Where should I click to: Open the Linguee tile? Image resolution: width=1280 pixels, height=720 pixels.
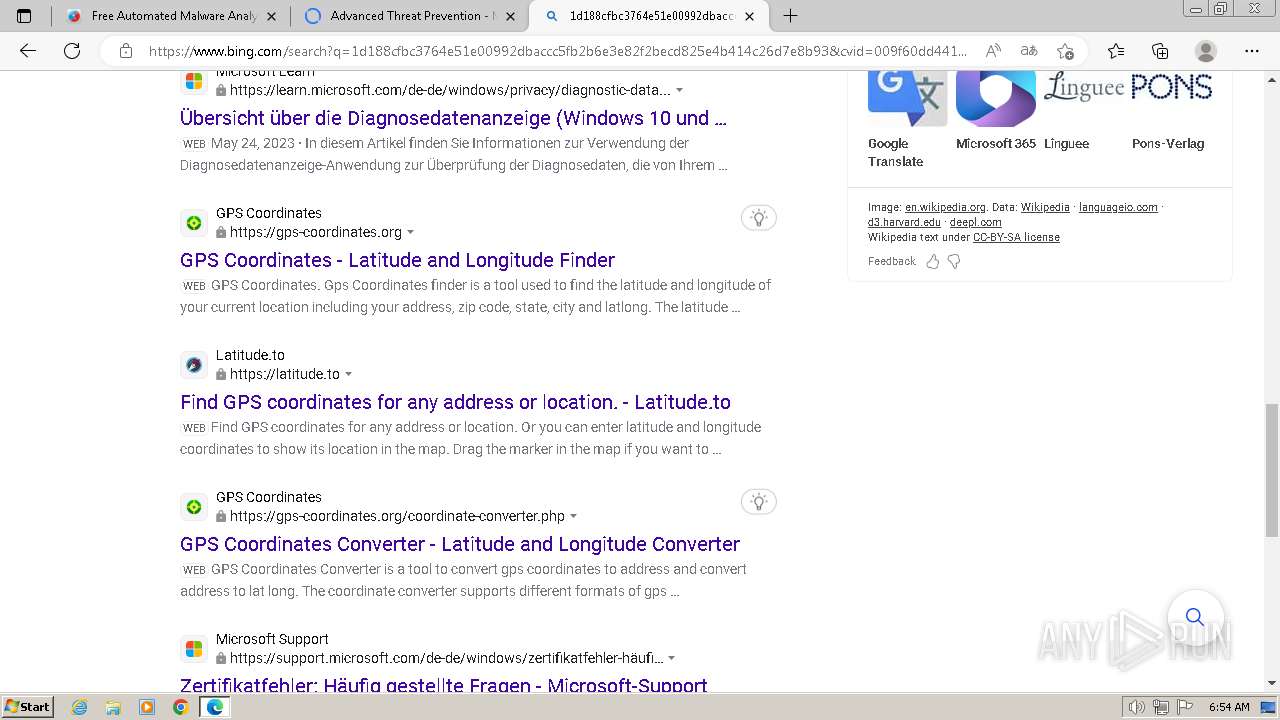(1084, 112)
